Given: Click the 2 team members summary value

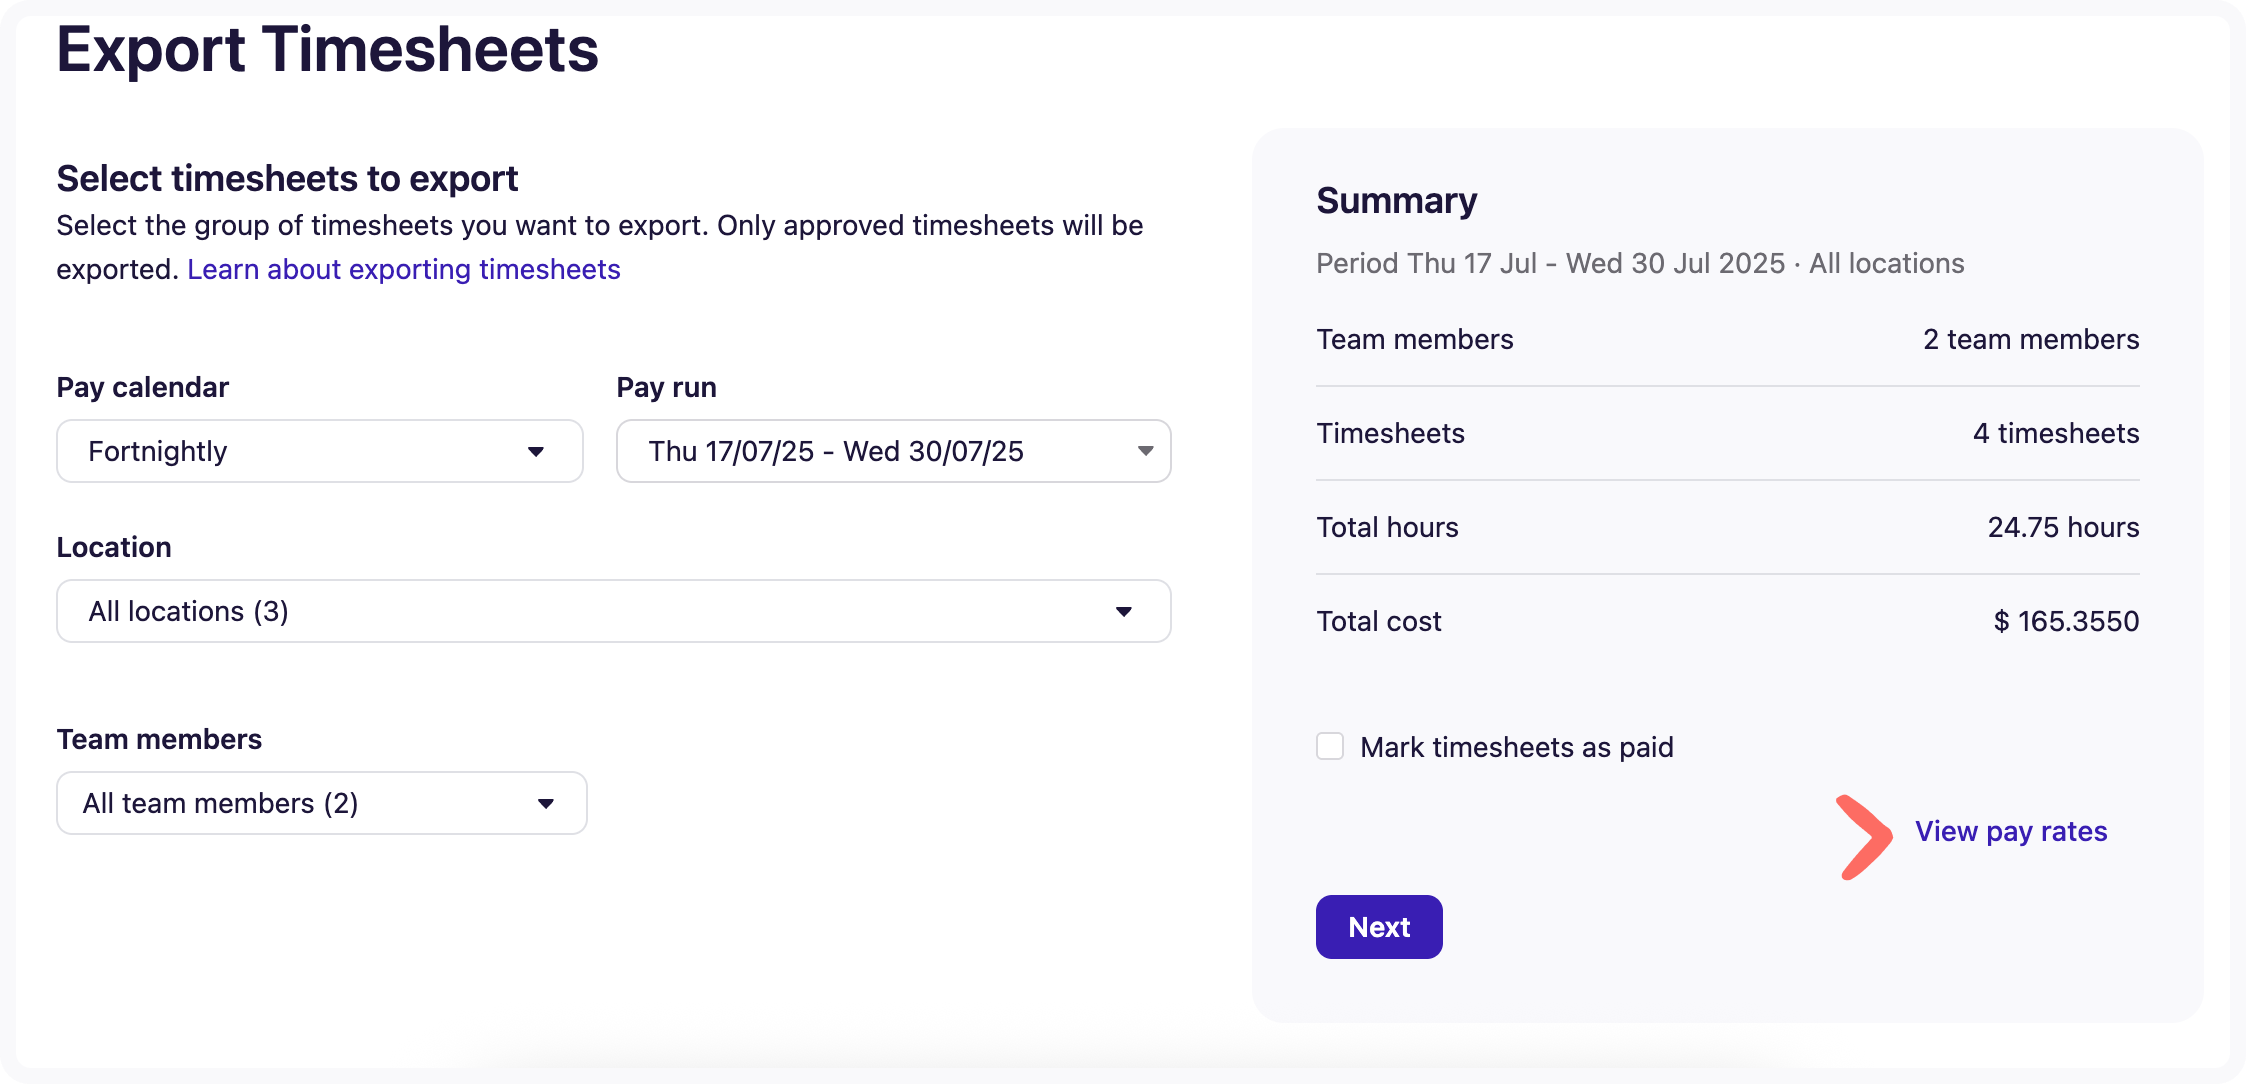Looking at the screenshot, I should click(x=2030, y=339).
